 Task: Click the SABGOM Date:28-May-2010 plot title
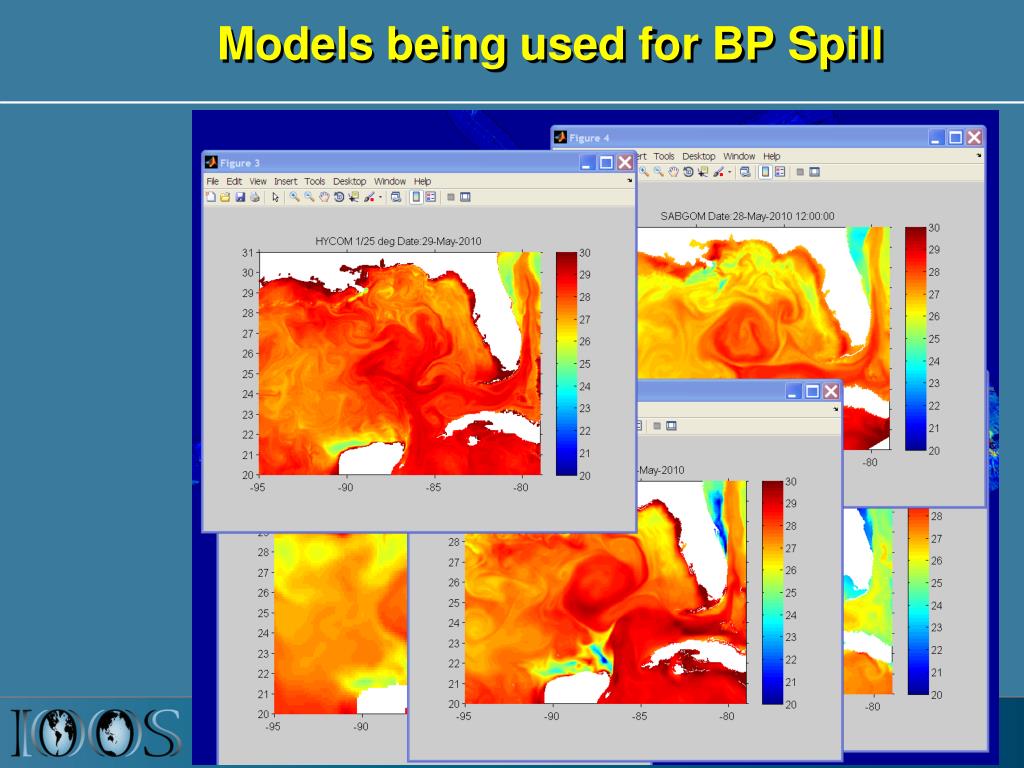[x=747, y=216]
